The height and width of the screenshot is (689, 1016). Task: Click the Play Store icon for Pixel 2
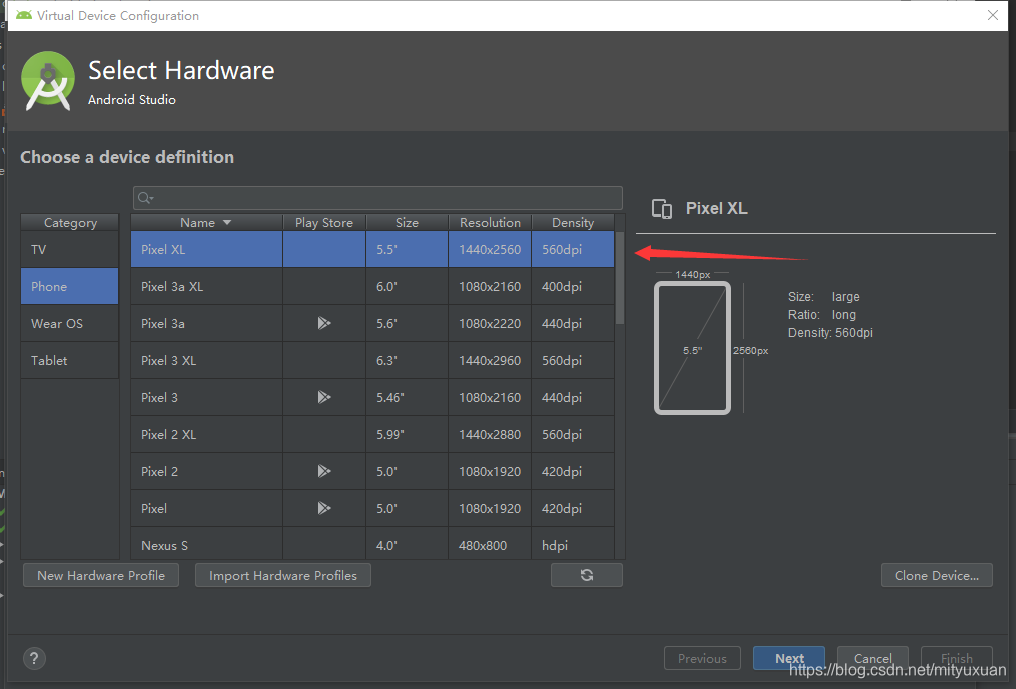click(x=324, y=471)
